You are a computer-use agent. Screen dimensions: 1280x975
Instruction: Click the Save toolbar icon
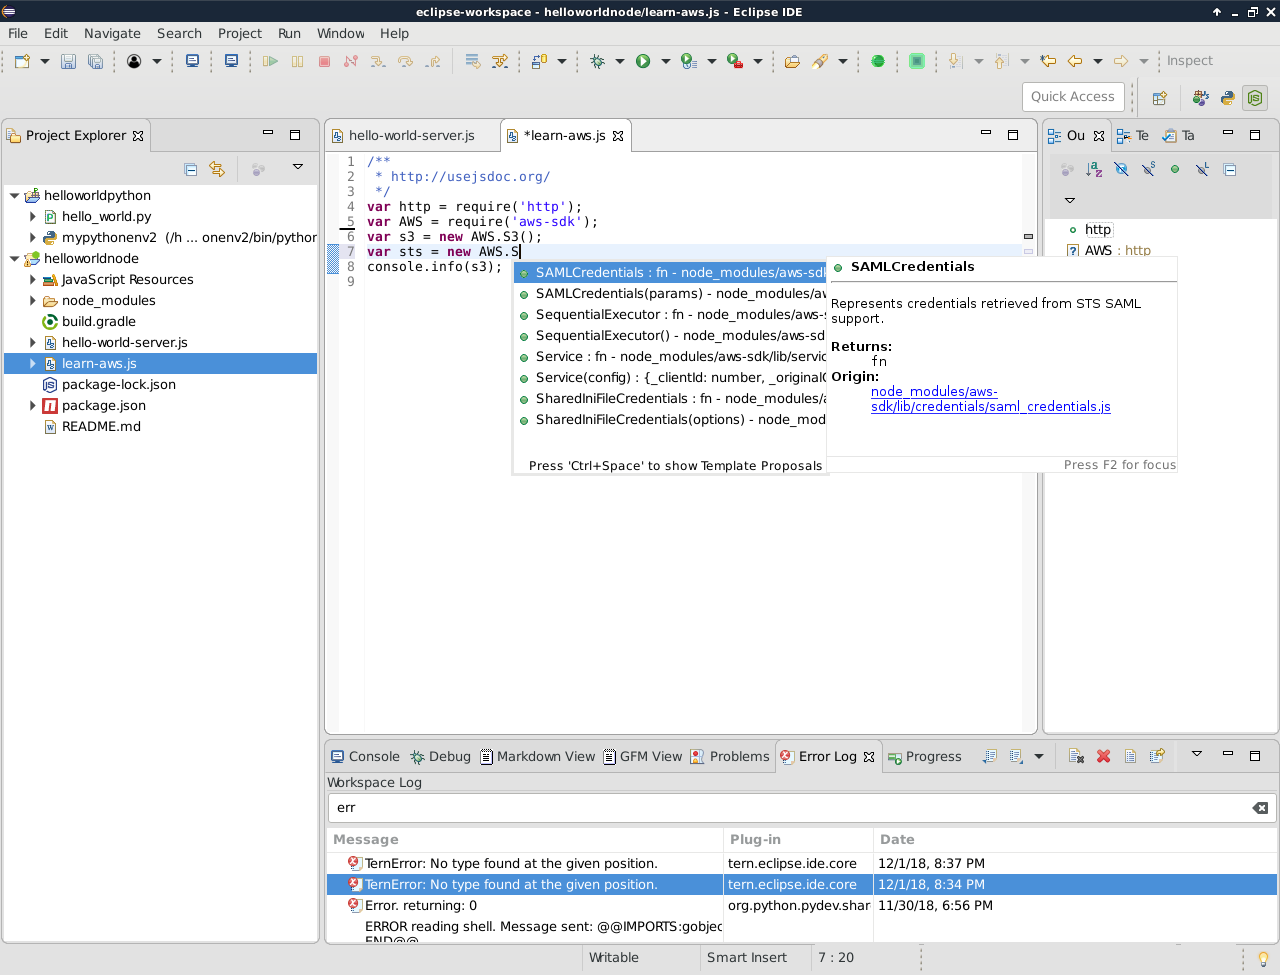tap(68, 61)
